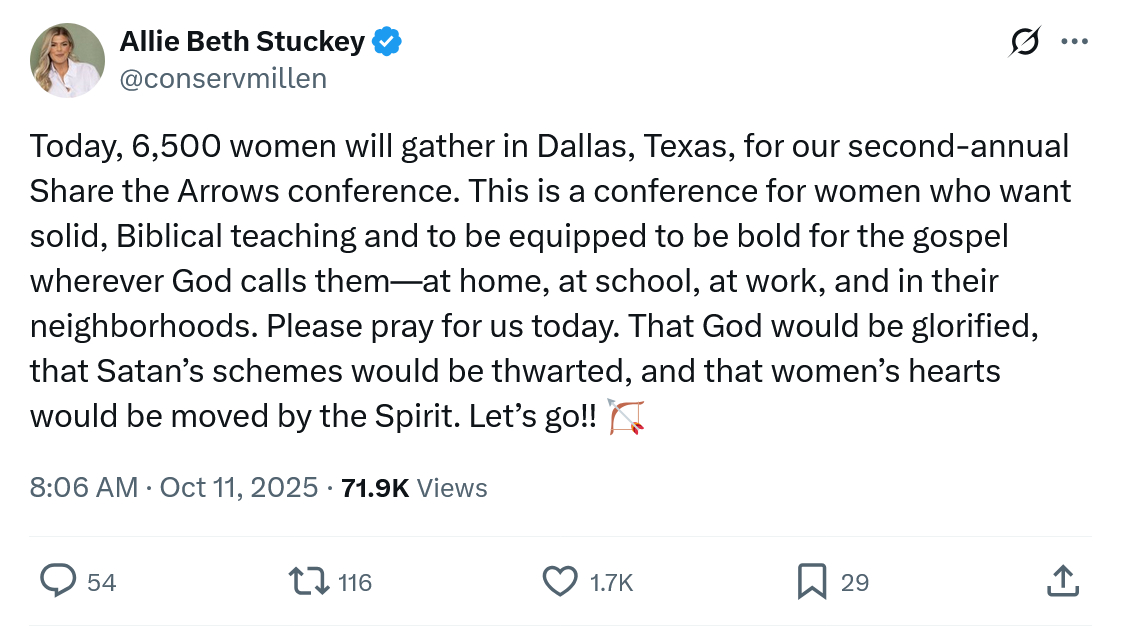Bookmark the tweet with the bookmark icon

811,581
